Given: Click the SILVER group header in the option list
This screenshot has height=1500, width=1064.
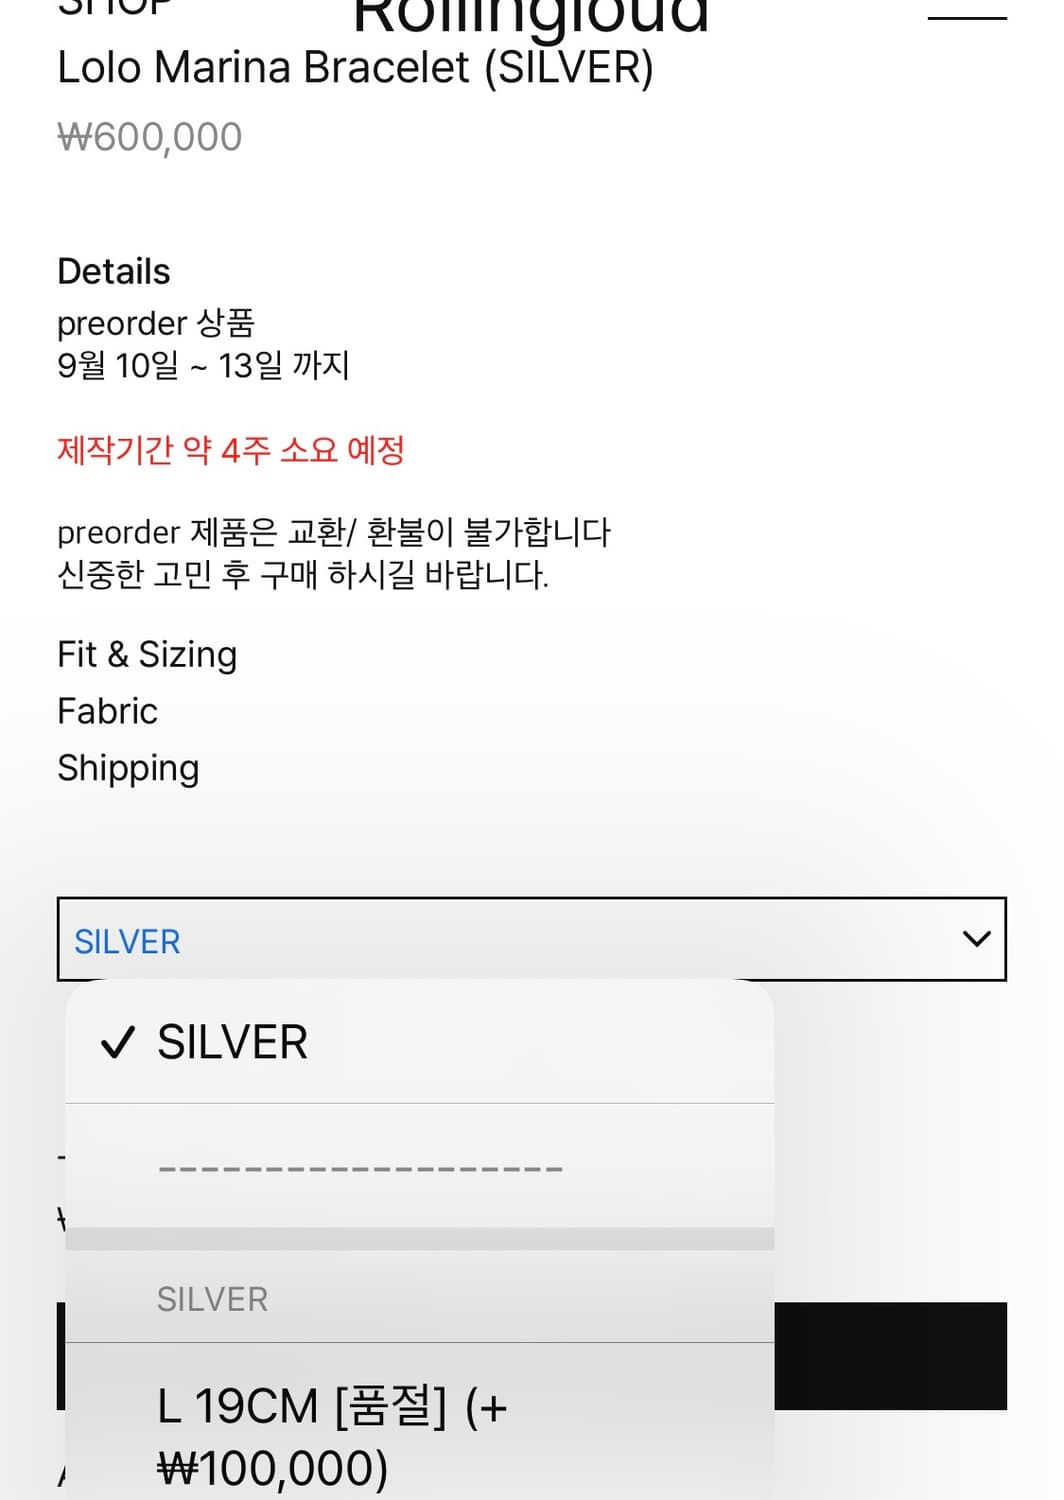Looking at the screenshot, I should click(212, 1298).
